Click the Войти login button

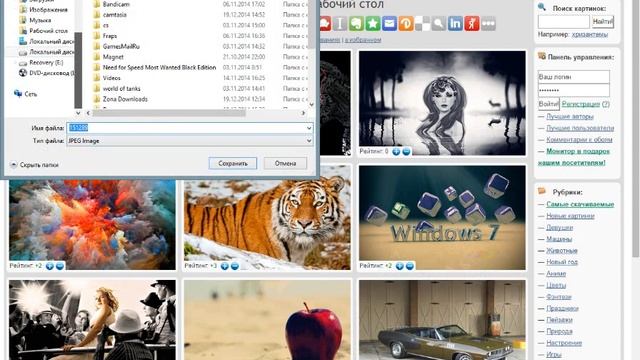tap(548, 104)
